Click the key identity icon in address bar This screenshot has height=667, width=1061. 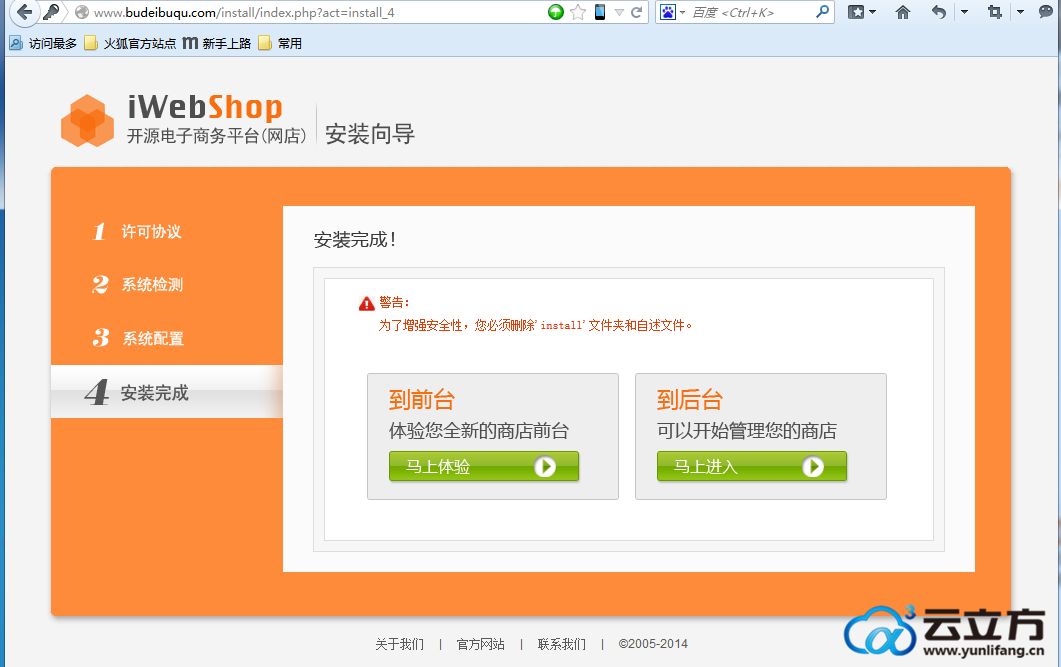point(51,12)
